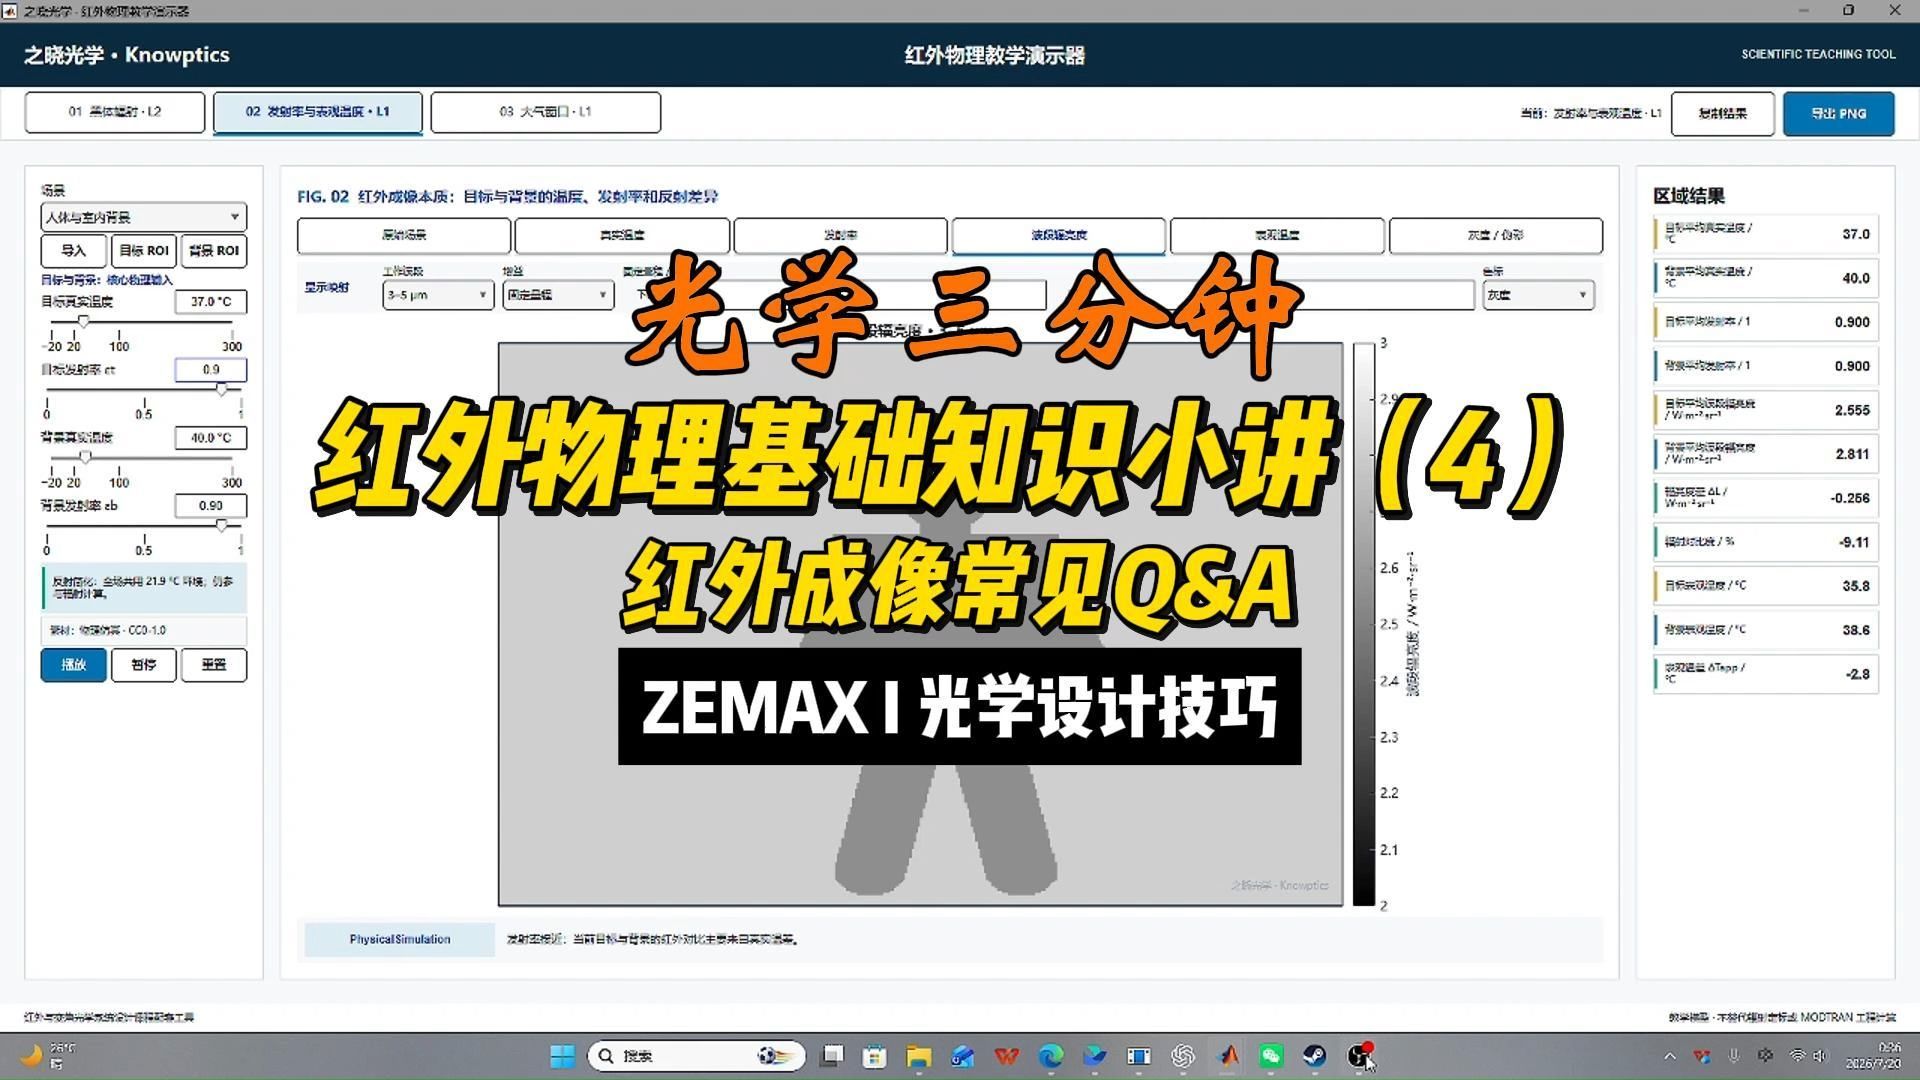The width and height of the screenshot is (1920, 1080).
Task: Click the 播放 play button
Action: (x=74, y=665)
